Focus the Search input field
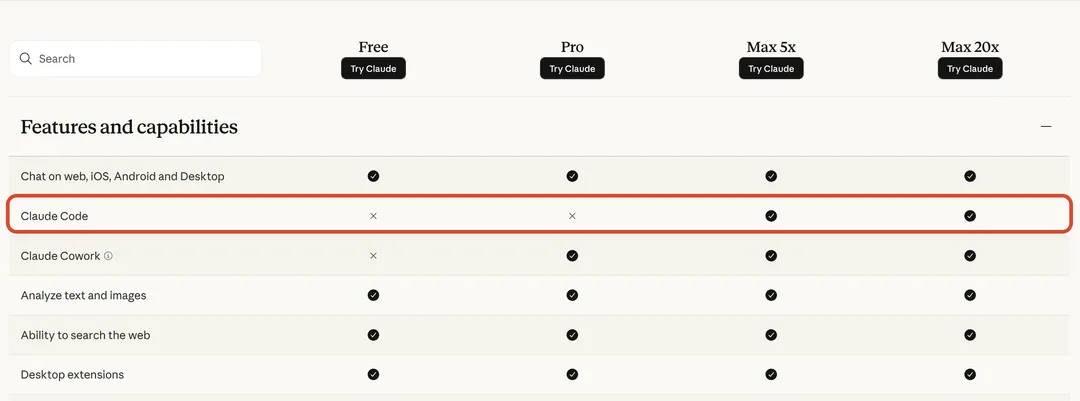The height and width of the screenshot is (401, 1080). [x=136, y=59]
